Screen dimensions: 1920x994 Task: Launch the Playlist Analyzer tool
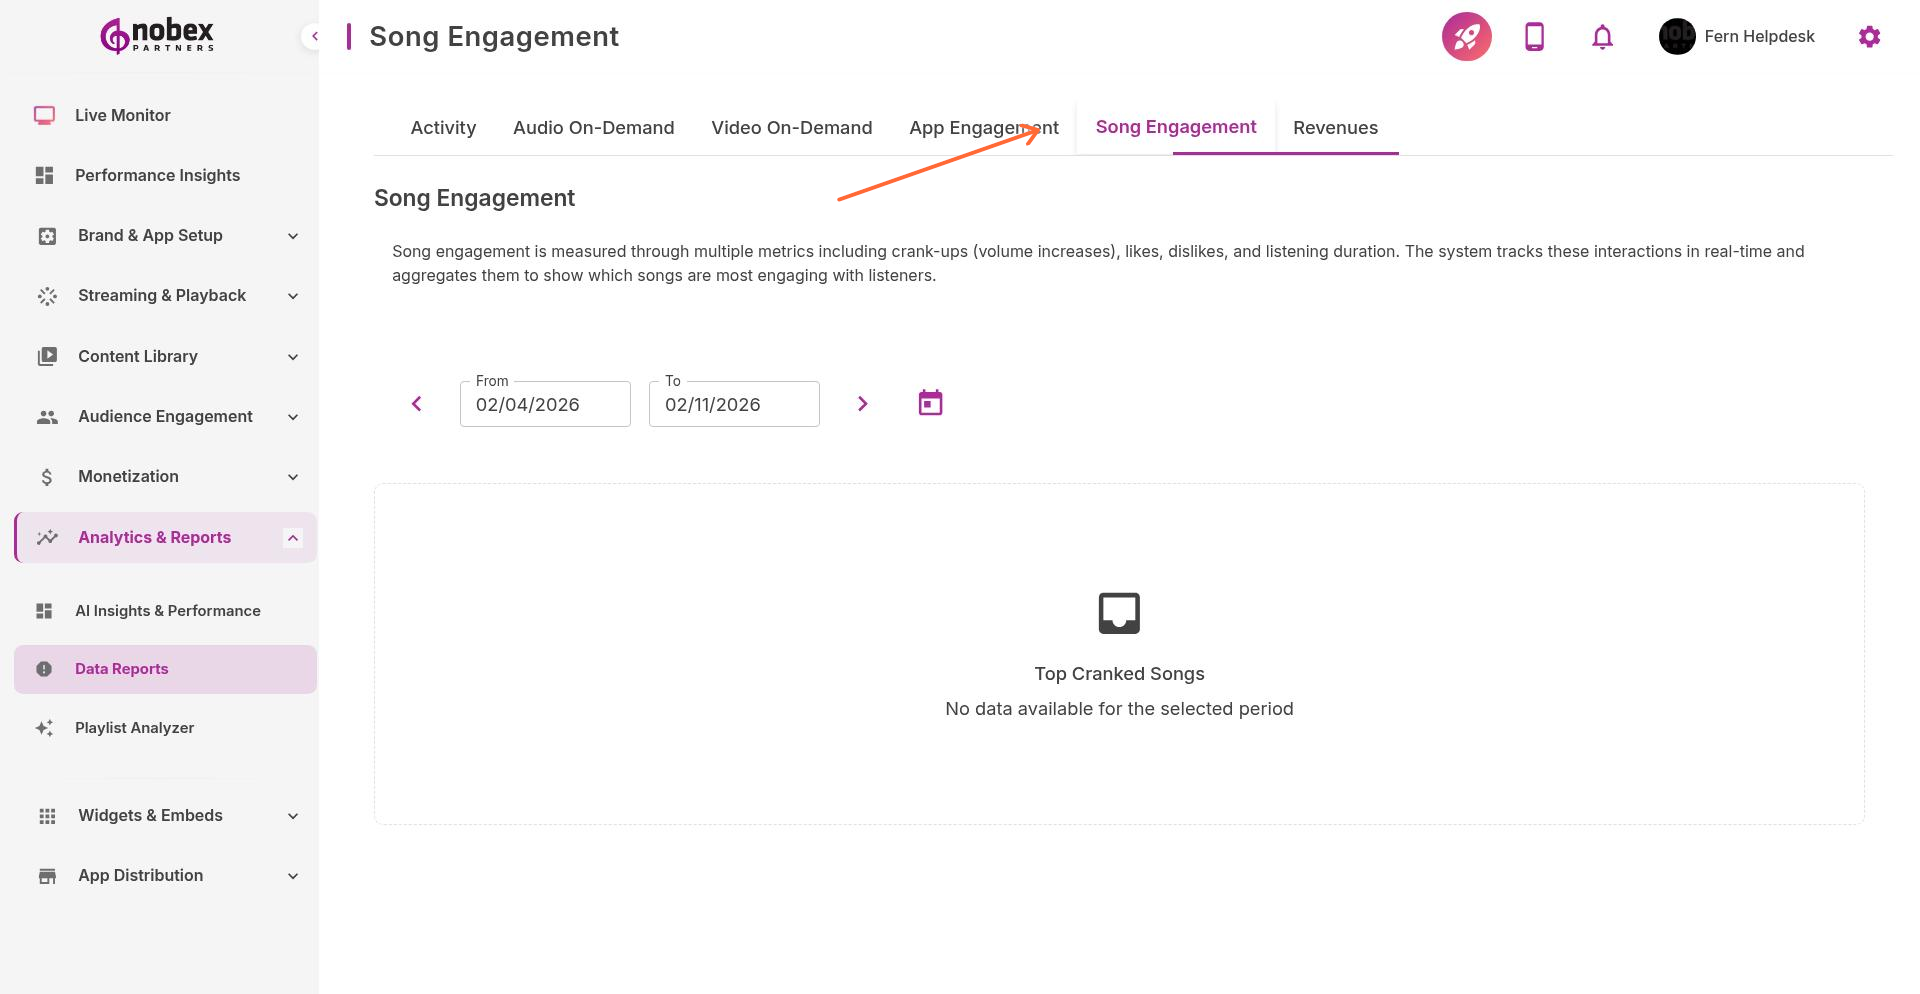click(134, 727)
